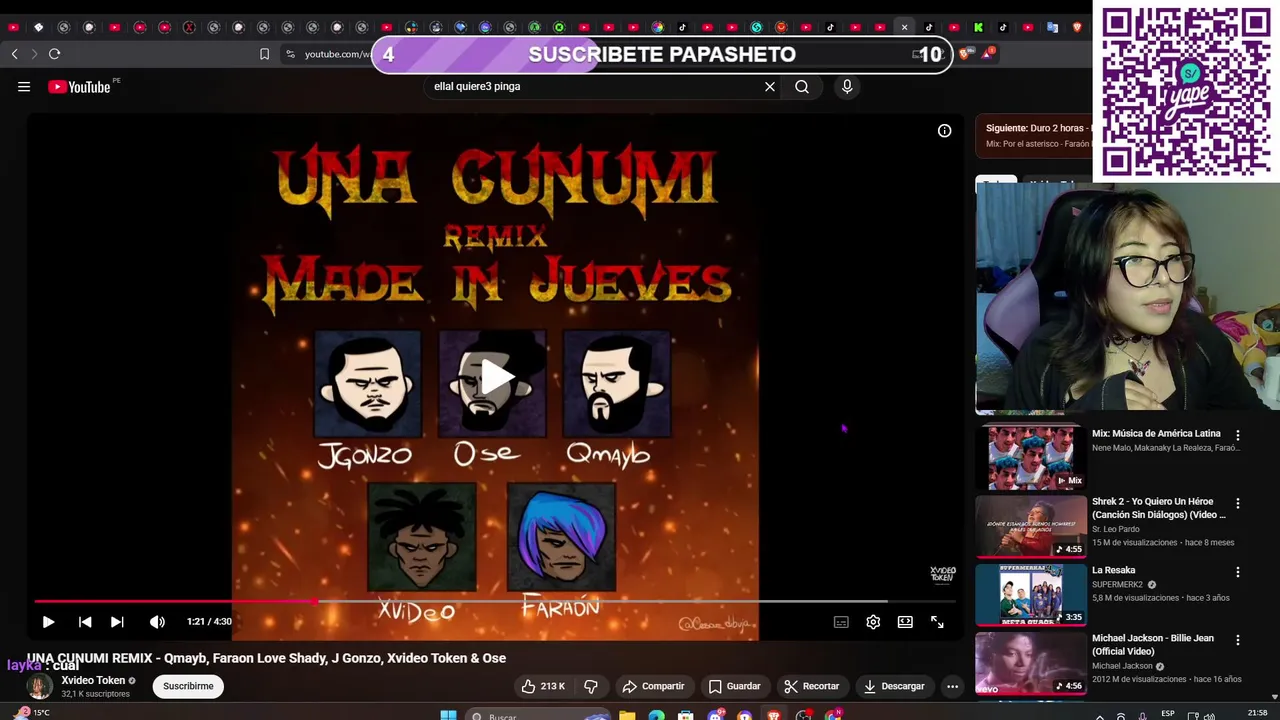This screenshot has width=1280, height=720.
Task: Open options for Mix: Música de América Latina
Action: click(x=1238, y=435)
